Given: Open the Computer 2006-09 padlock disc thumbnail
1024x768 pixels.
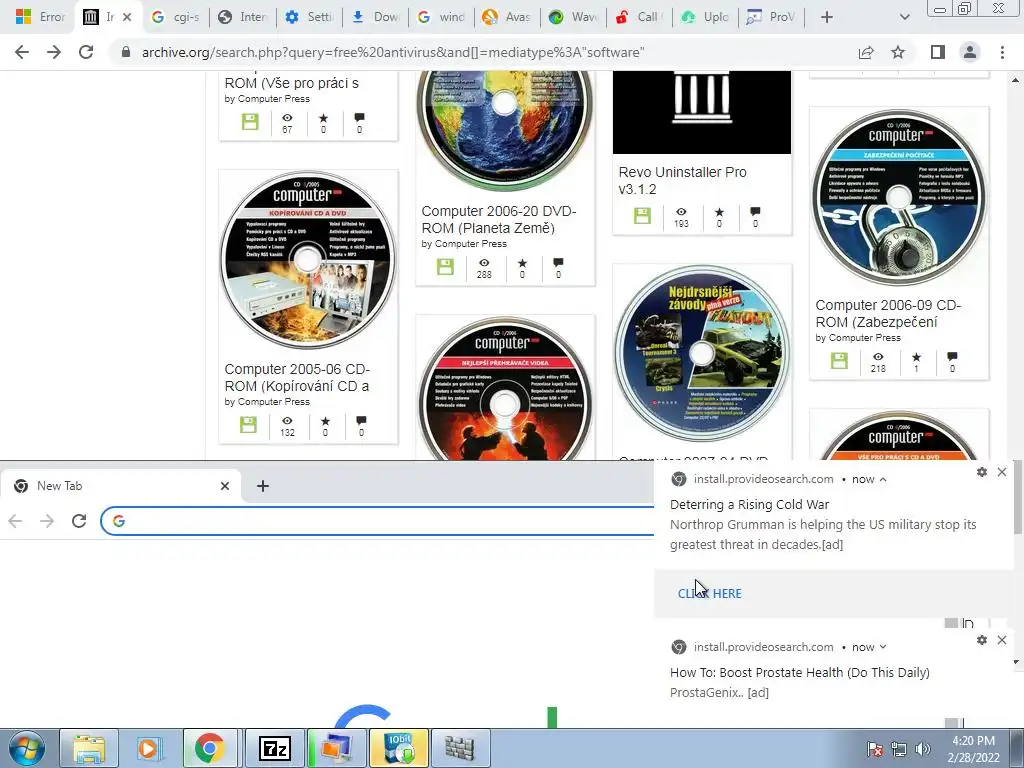Looking at the screenshot, I should (x=899, y=197).
